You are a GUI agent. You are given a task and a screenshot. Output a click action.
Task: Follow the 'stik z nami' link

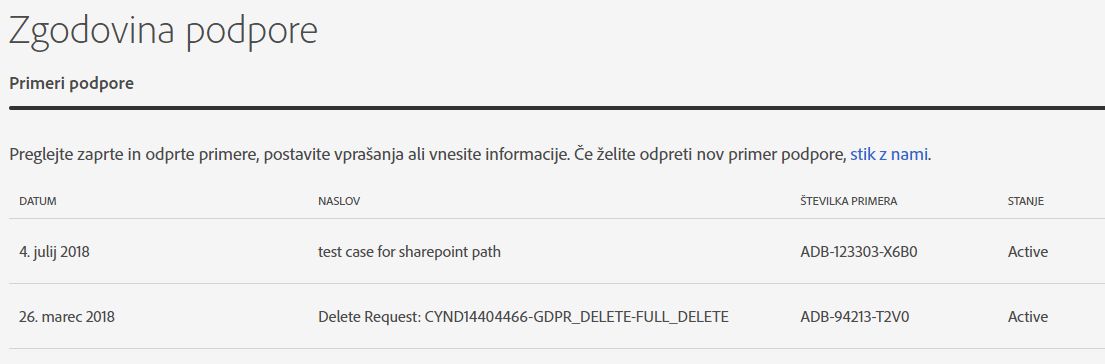click(x=889, y=154)
